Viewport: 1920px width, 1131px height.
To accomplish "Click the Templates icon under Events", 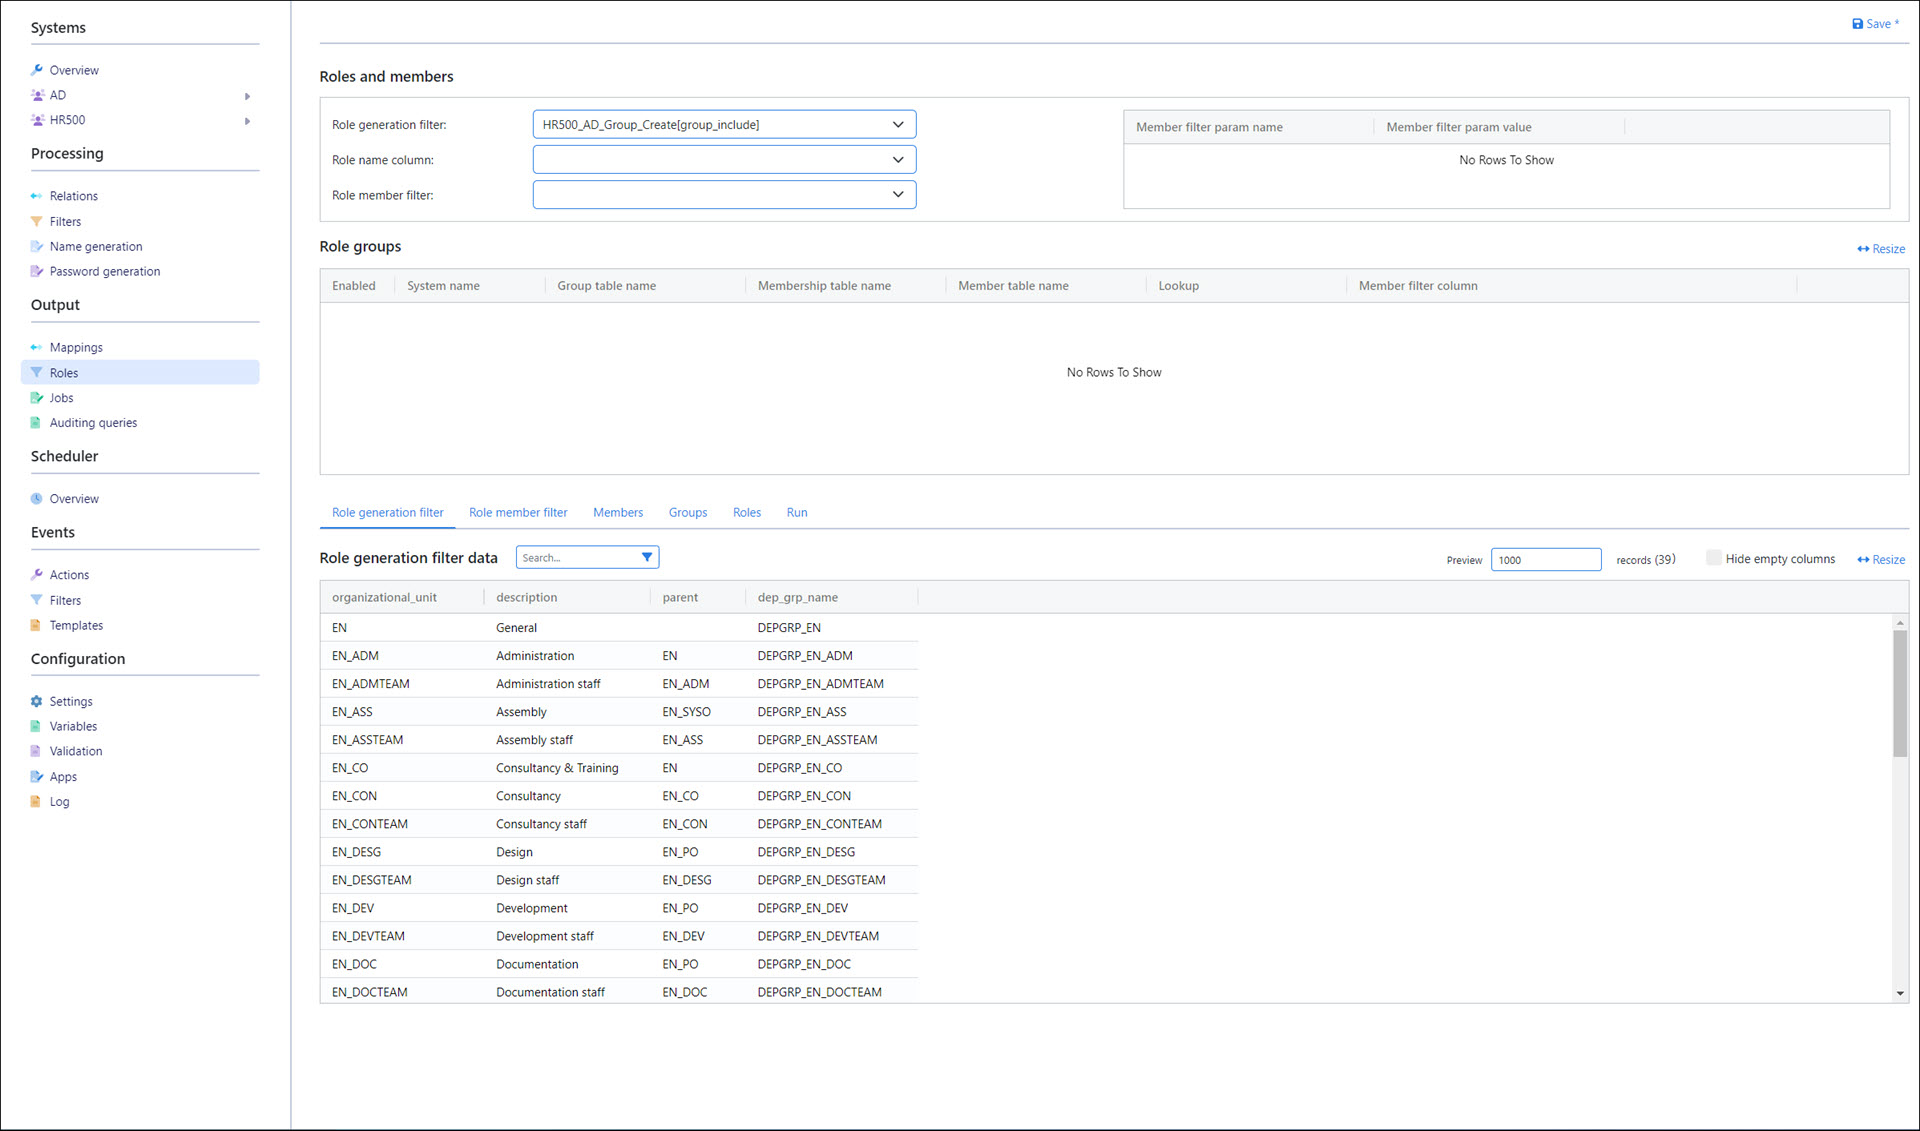I will tap(37, 626).
